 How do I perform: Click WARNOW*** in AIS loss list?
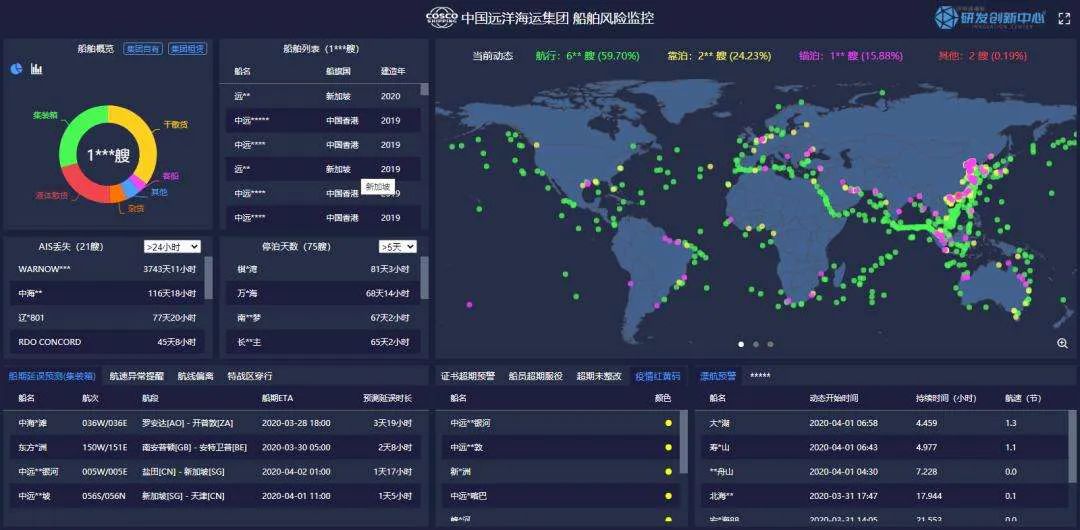click(45, 270)
